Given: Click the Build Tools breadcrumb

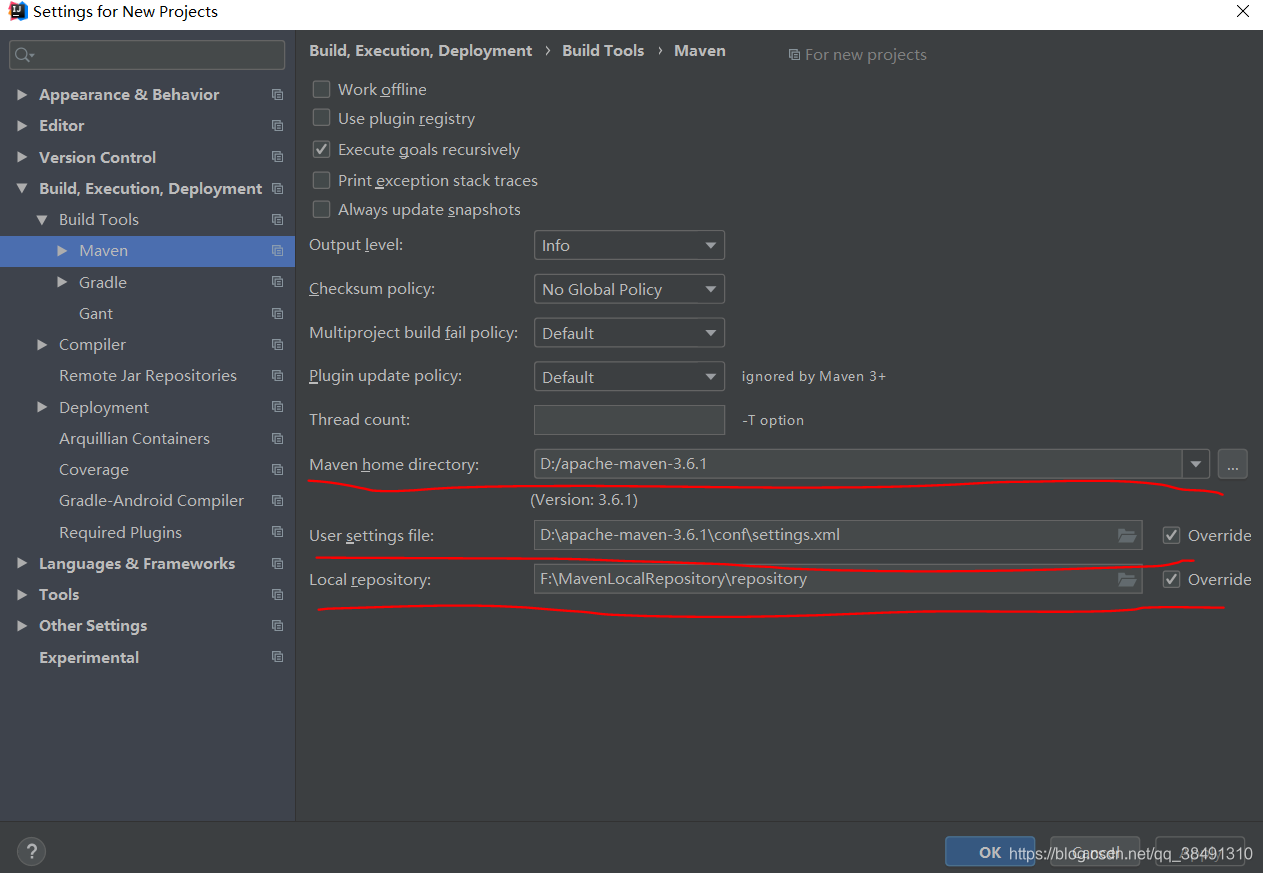Looking at the screenshot, I should point(603,51).
